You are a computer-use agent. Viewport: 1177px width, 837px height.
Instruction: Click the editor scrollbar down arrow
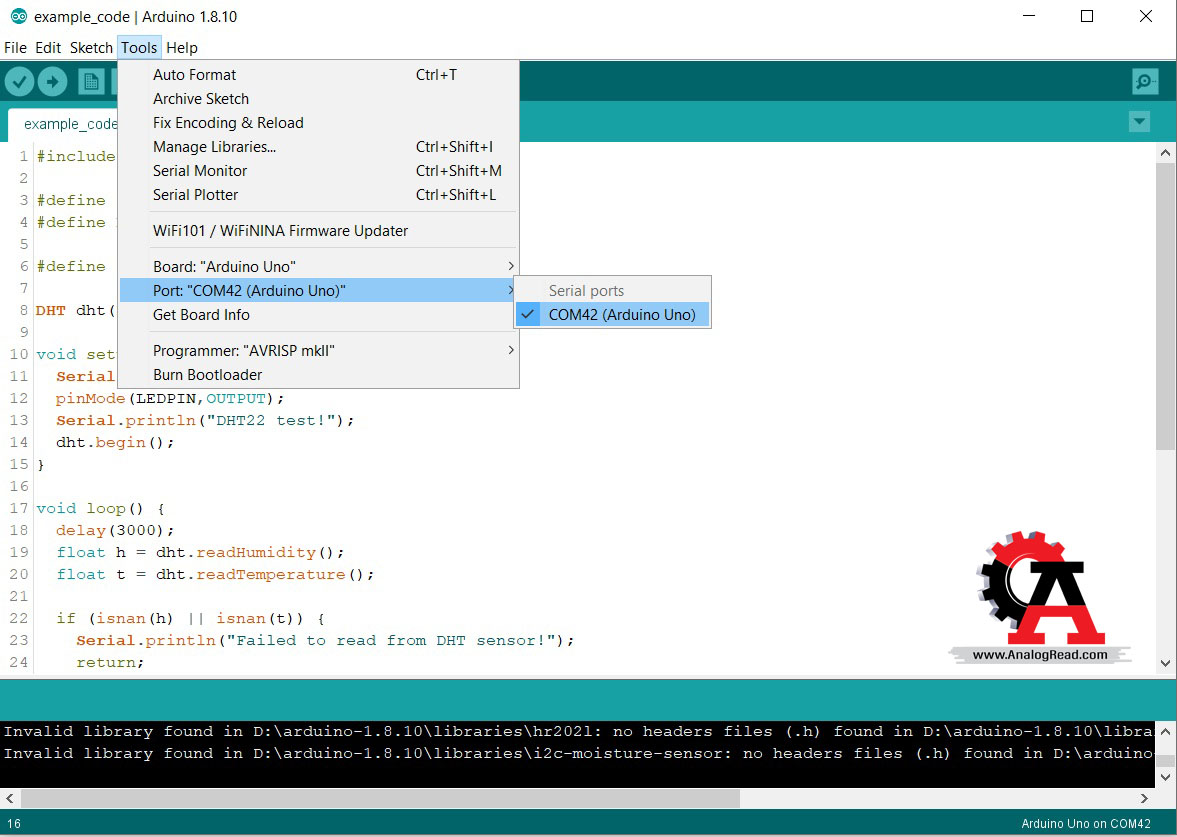[x=1165, y=663]
